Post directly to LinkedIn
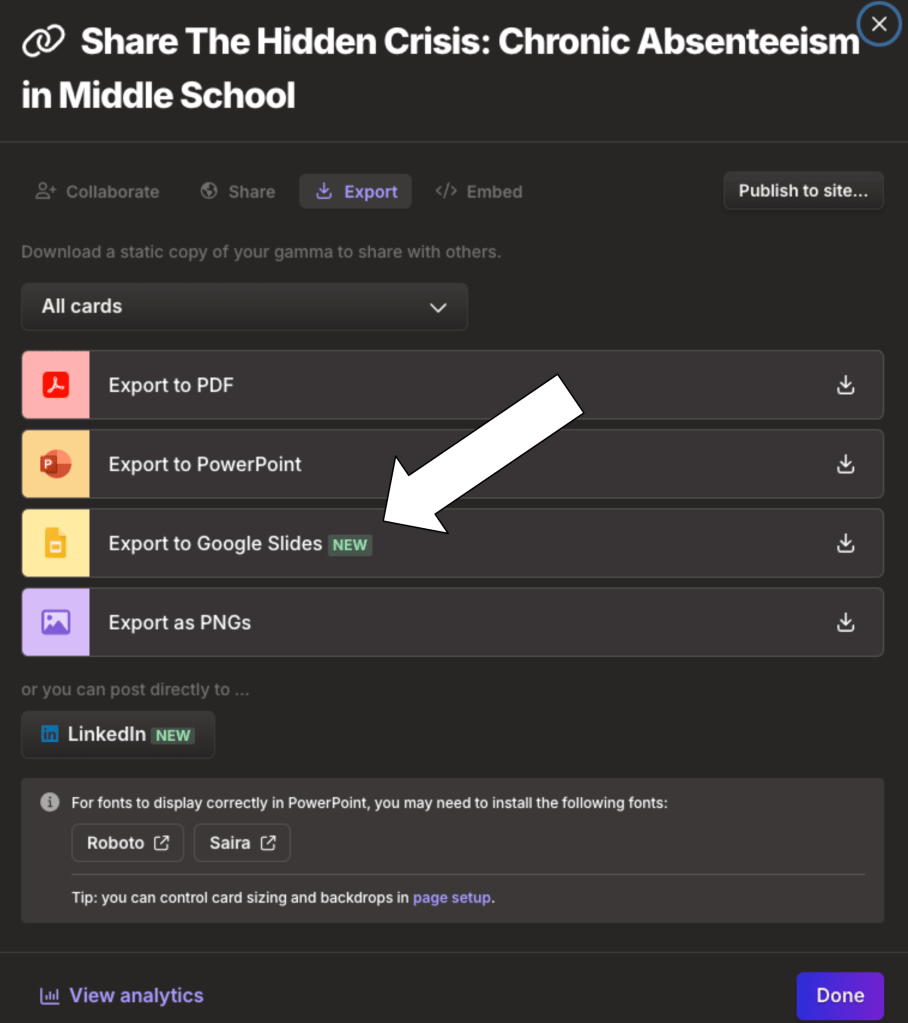908x1023 pixels. point(118,735)
